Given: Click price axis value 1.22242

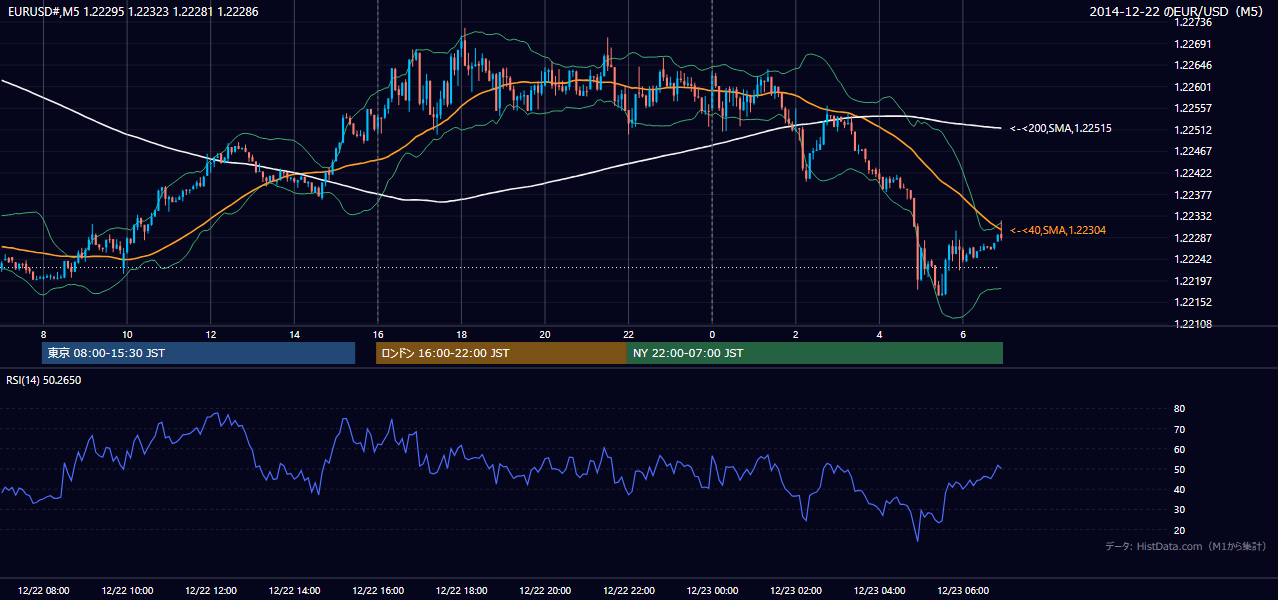Looking at the screenshot, I should click(x=1195, y=259).
